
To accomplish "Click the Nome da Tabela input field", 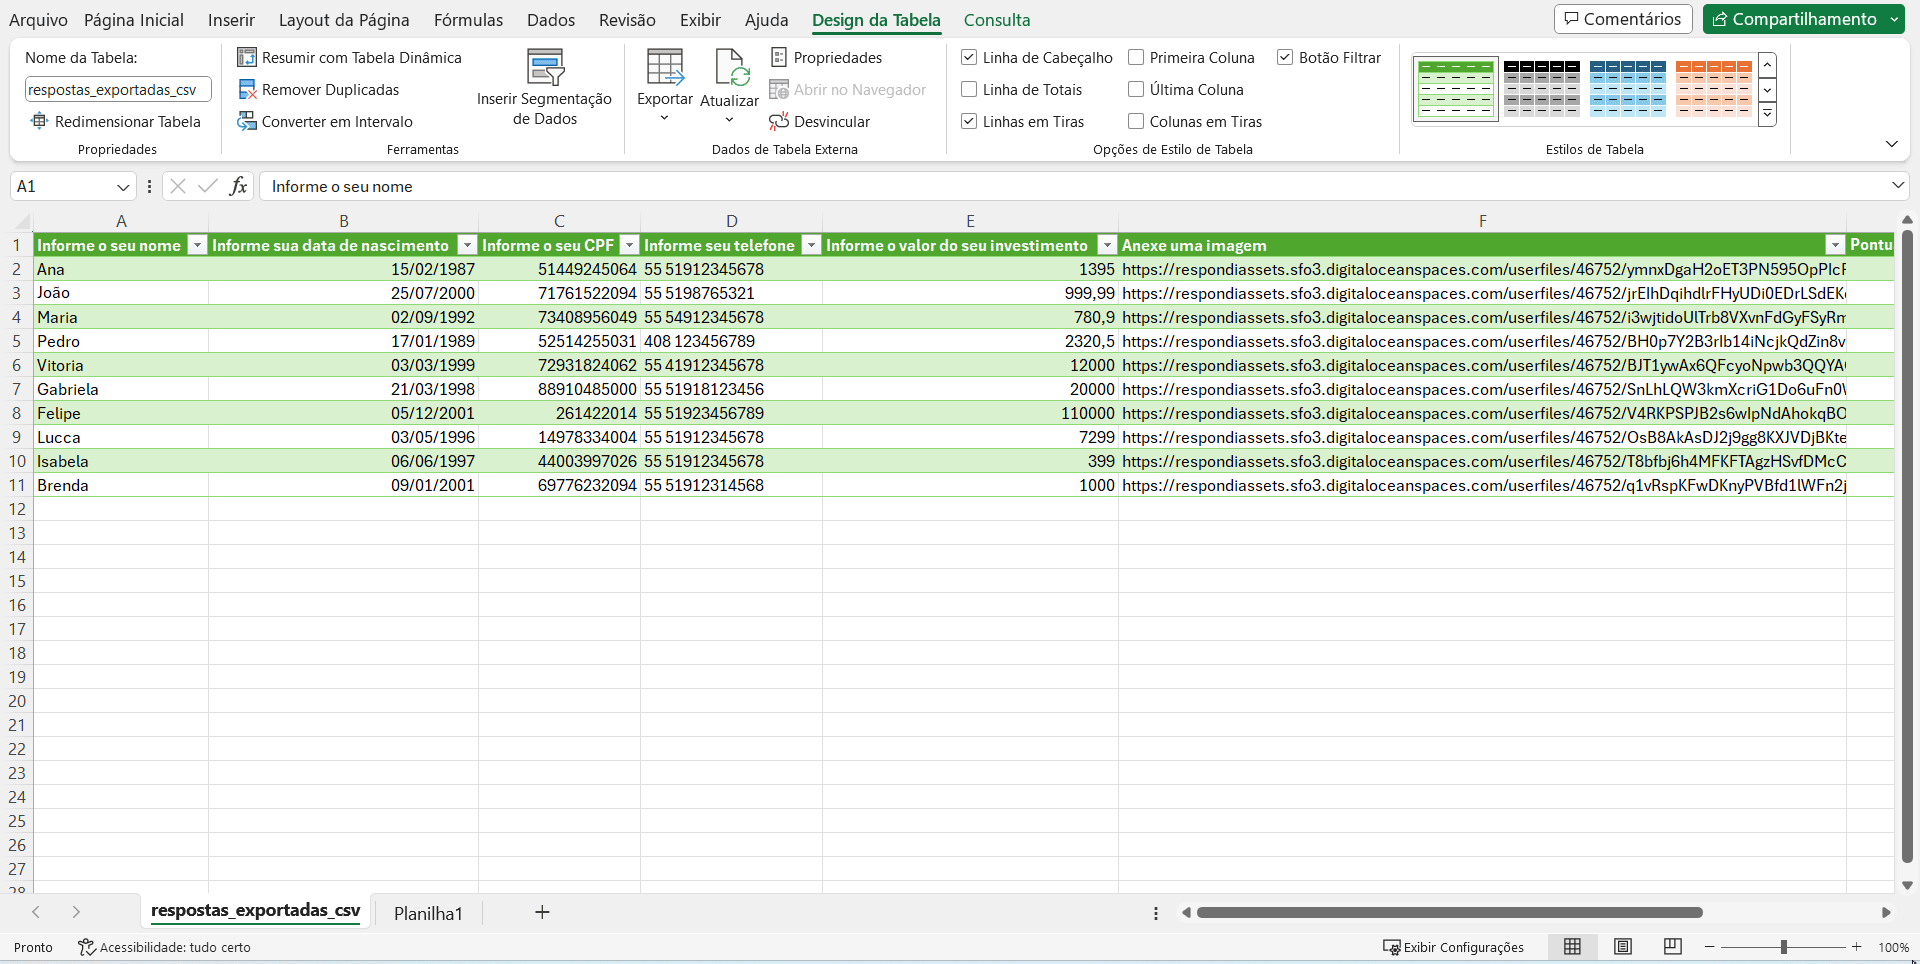I will (117, 88).
